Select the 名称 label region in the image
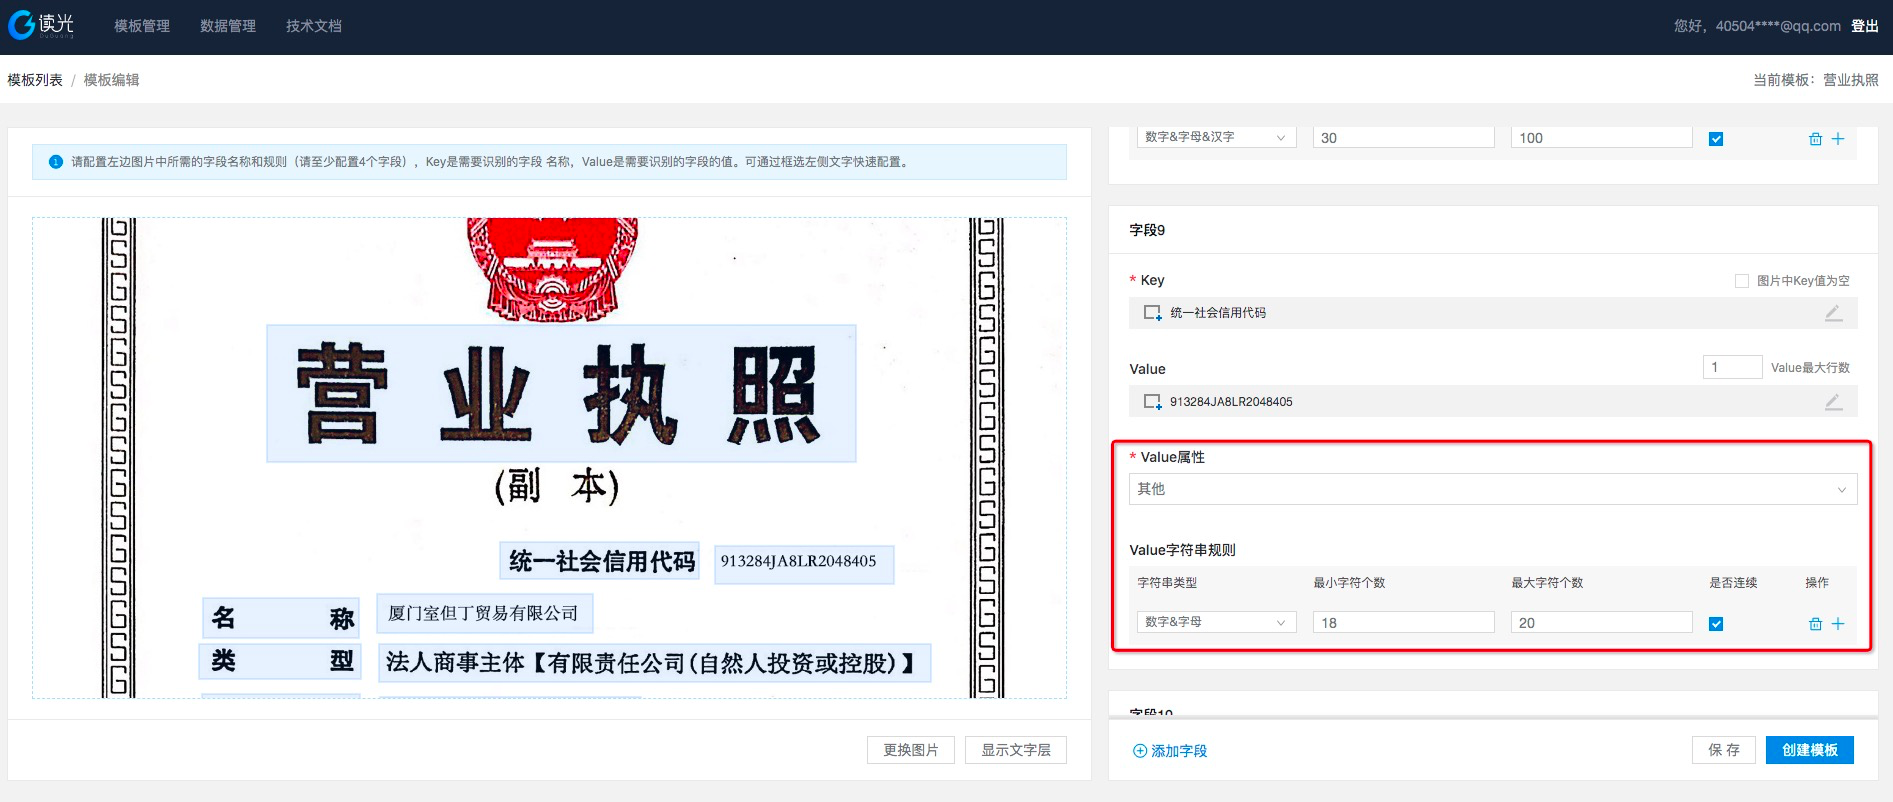Screen dimensions: 1893x802 281,618
